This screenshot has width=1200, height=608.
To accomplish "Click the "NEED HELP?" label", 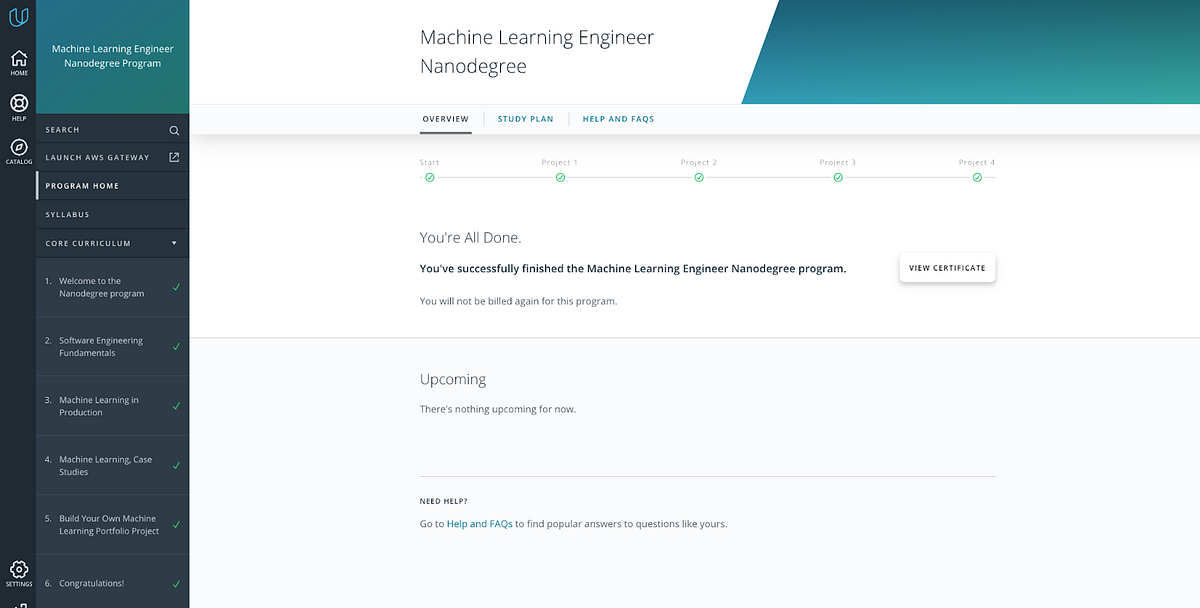I will click(443, 501).
